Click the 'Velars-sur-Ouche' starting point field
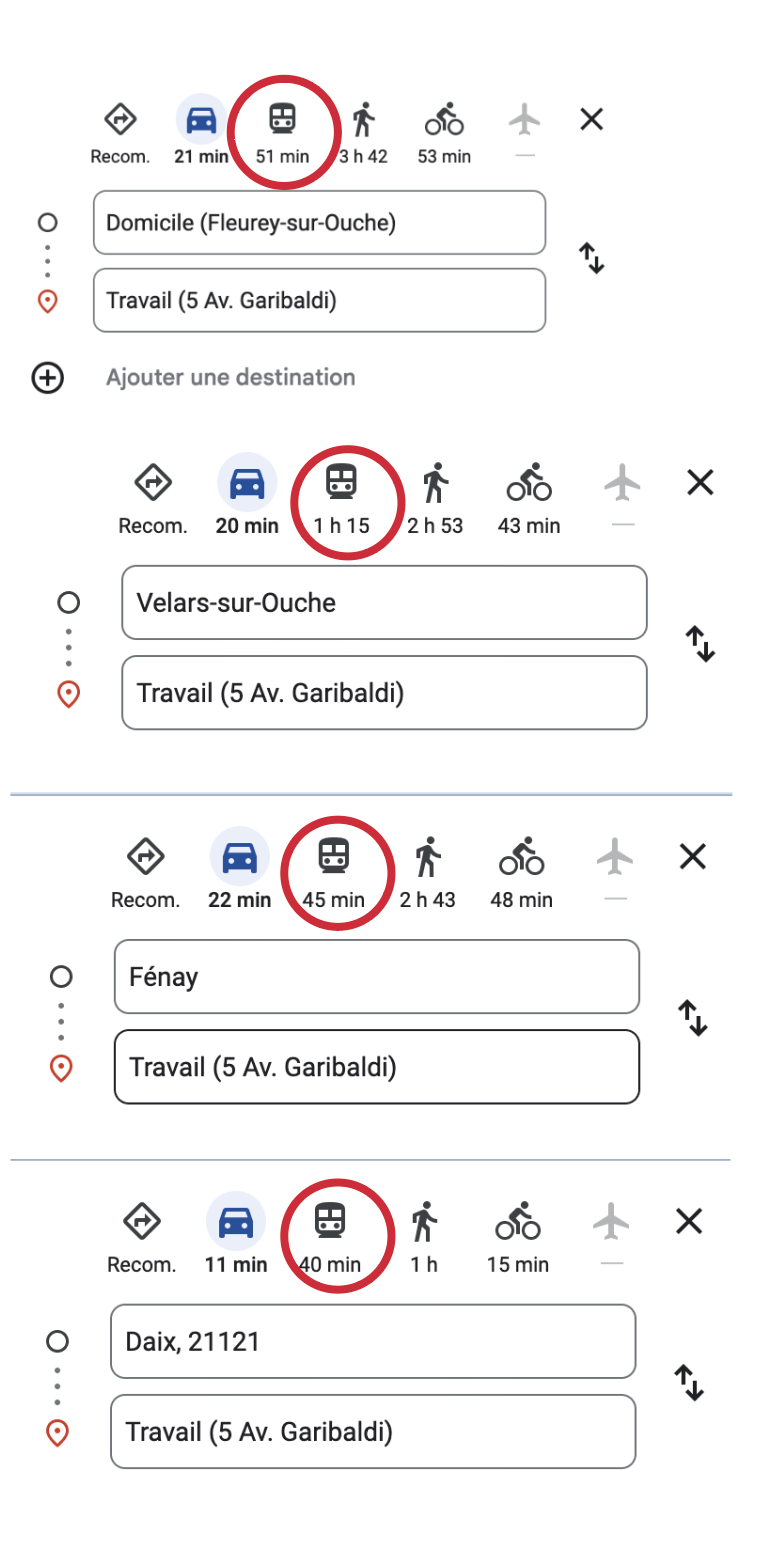 pos(384,603)
